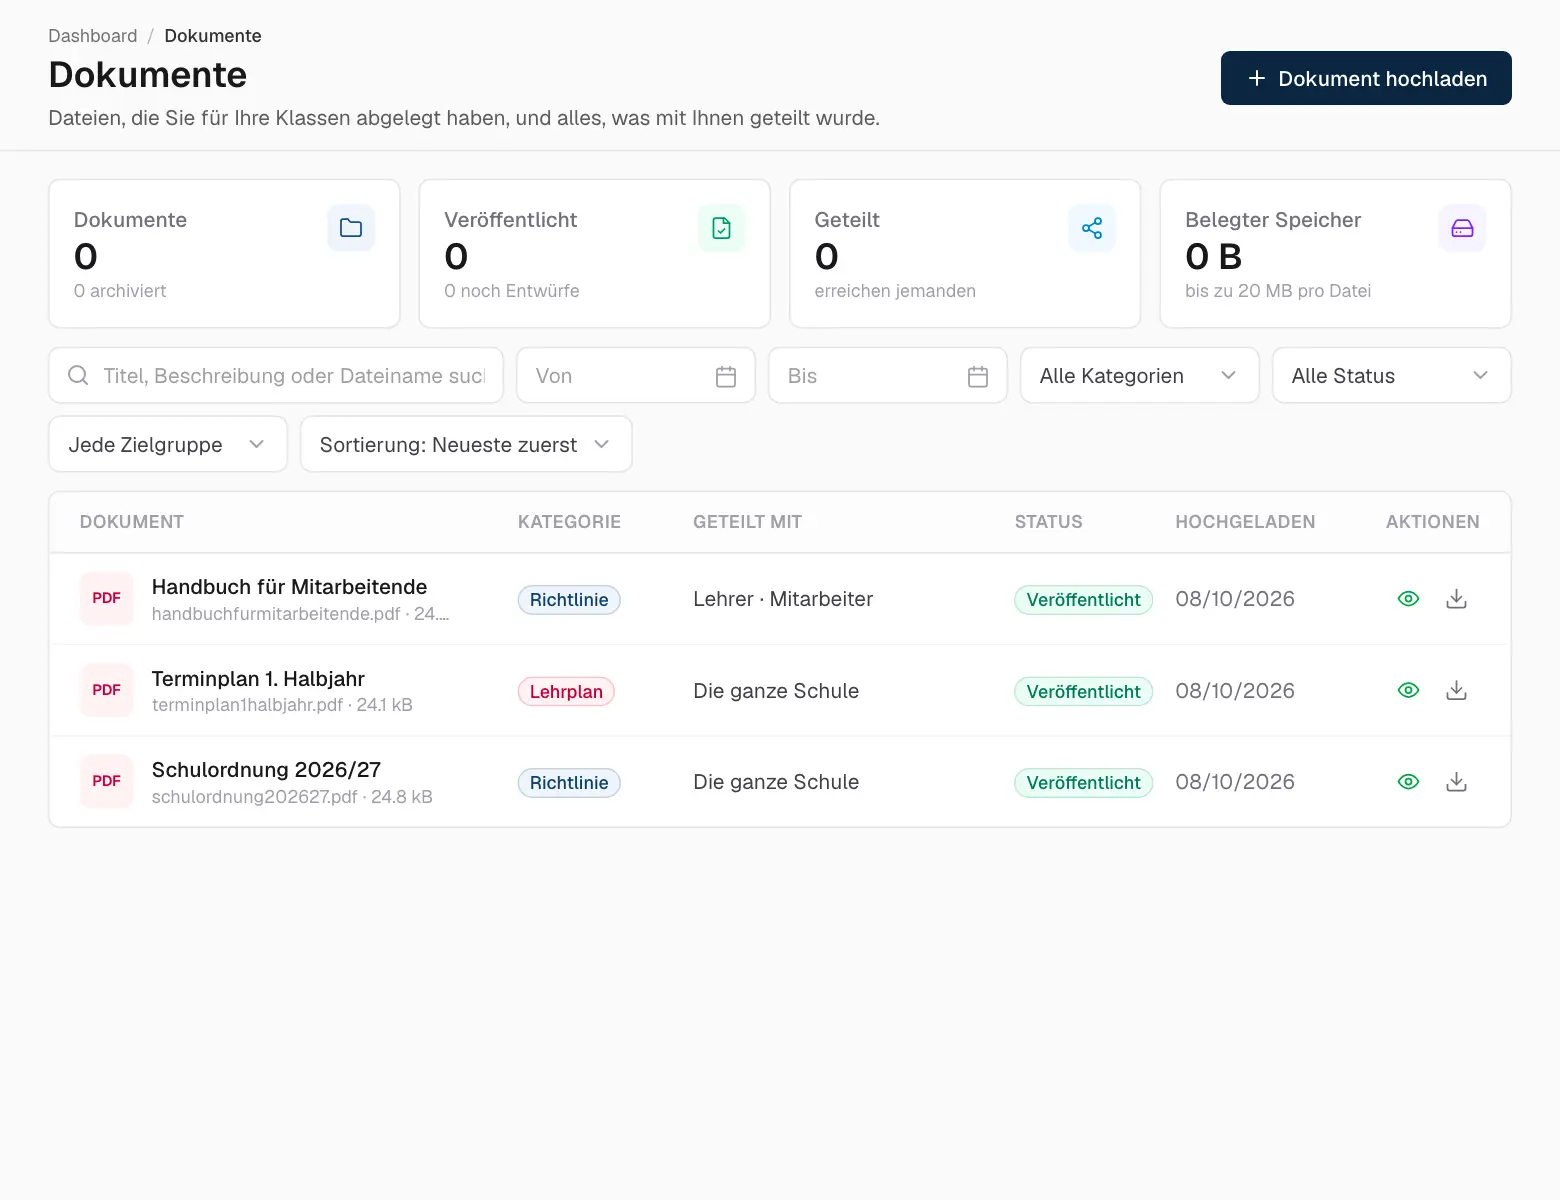The width and height of the screenshot is (1560, 1200).
Task: Preview Terminplan 1. Halbjahr with eye icon
Action: coord(1408,690)
